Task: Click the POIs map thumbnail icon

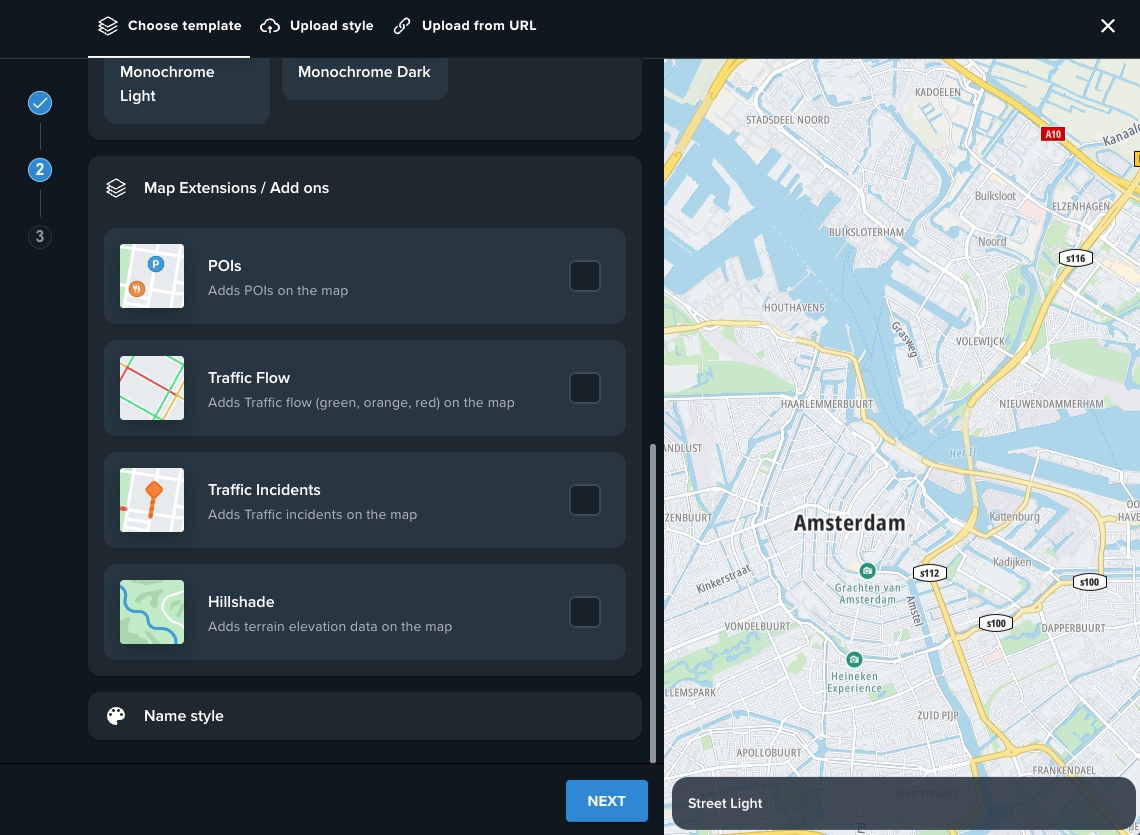Action: coord(152,276)
